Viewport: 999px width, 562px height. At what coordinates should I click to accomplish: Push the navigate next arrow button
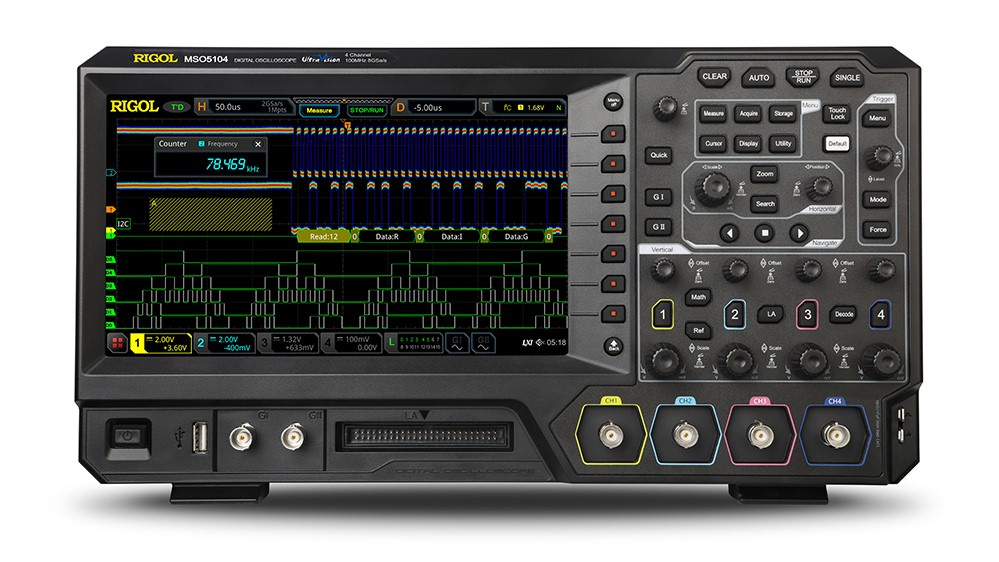[x=800, y=233]
